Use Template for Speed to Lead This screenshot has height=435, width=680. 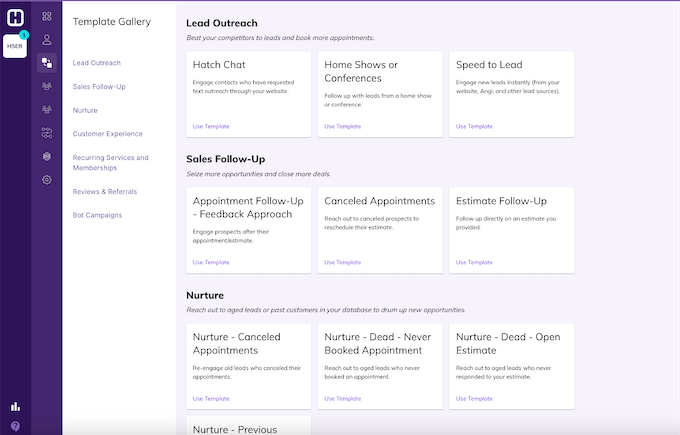[474, 126]
